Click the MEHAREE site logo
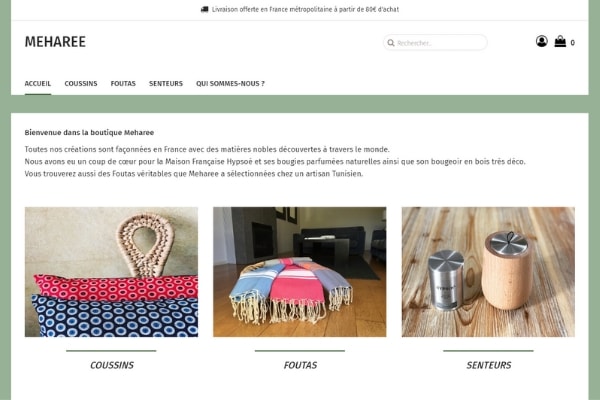Screen dimensions: 600x400 click(x=55, y=42)
